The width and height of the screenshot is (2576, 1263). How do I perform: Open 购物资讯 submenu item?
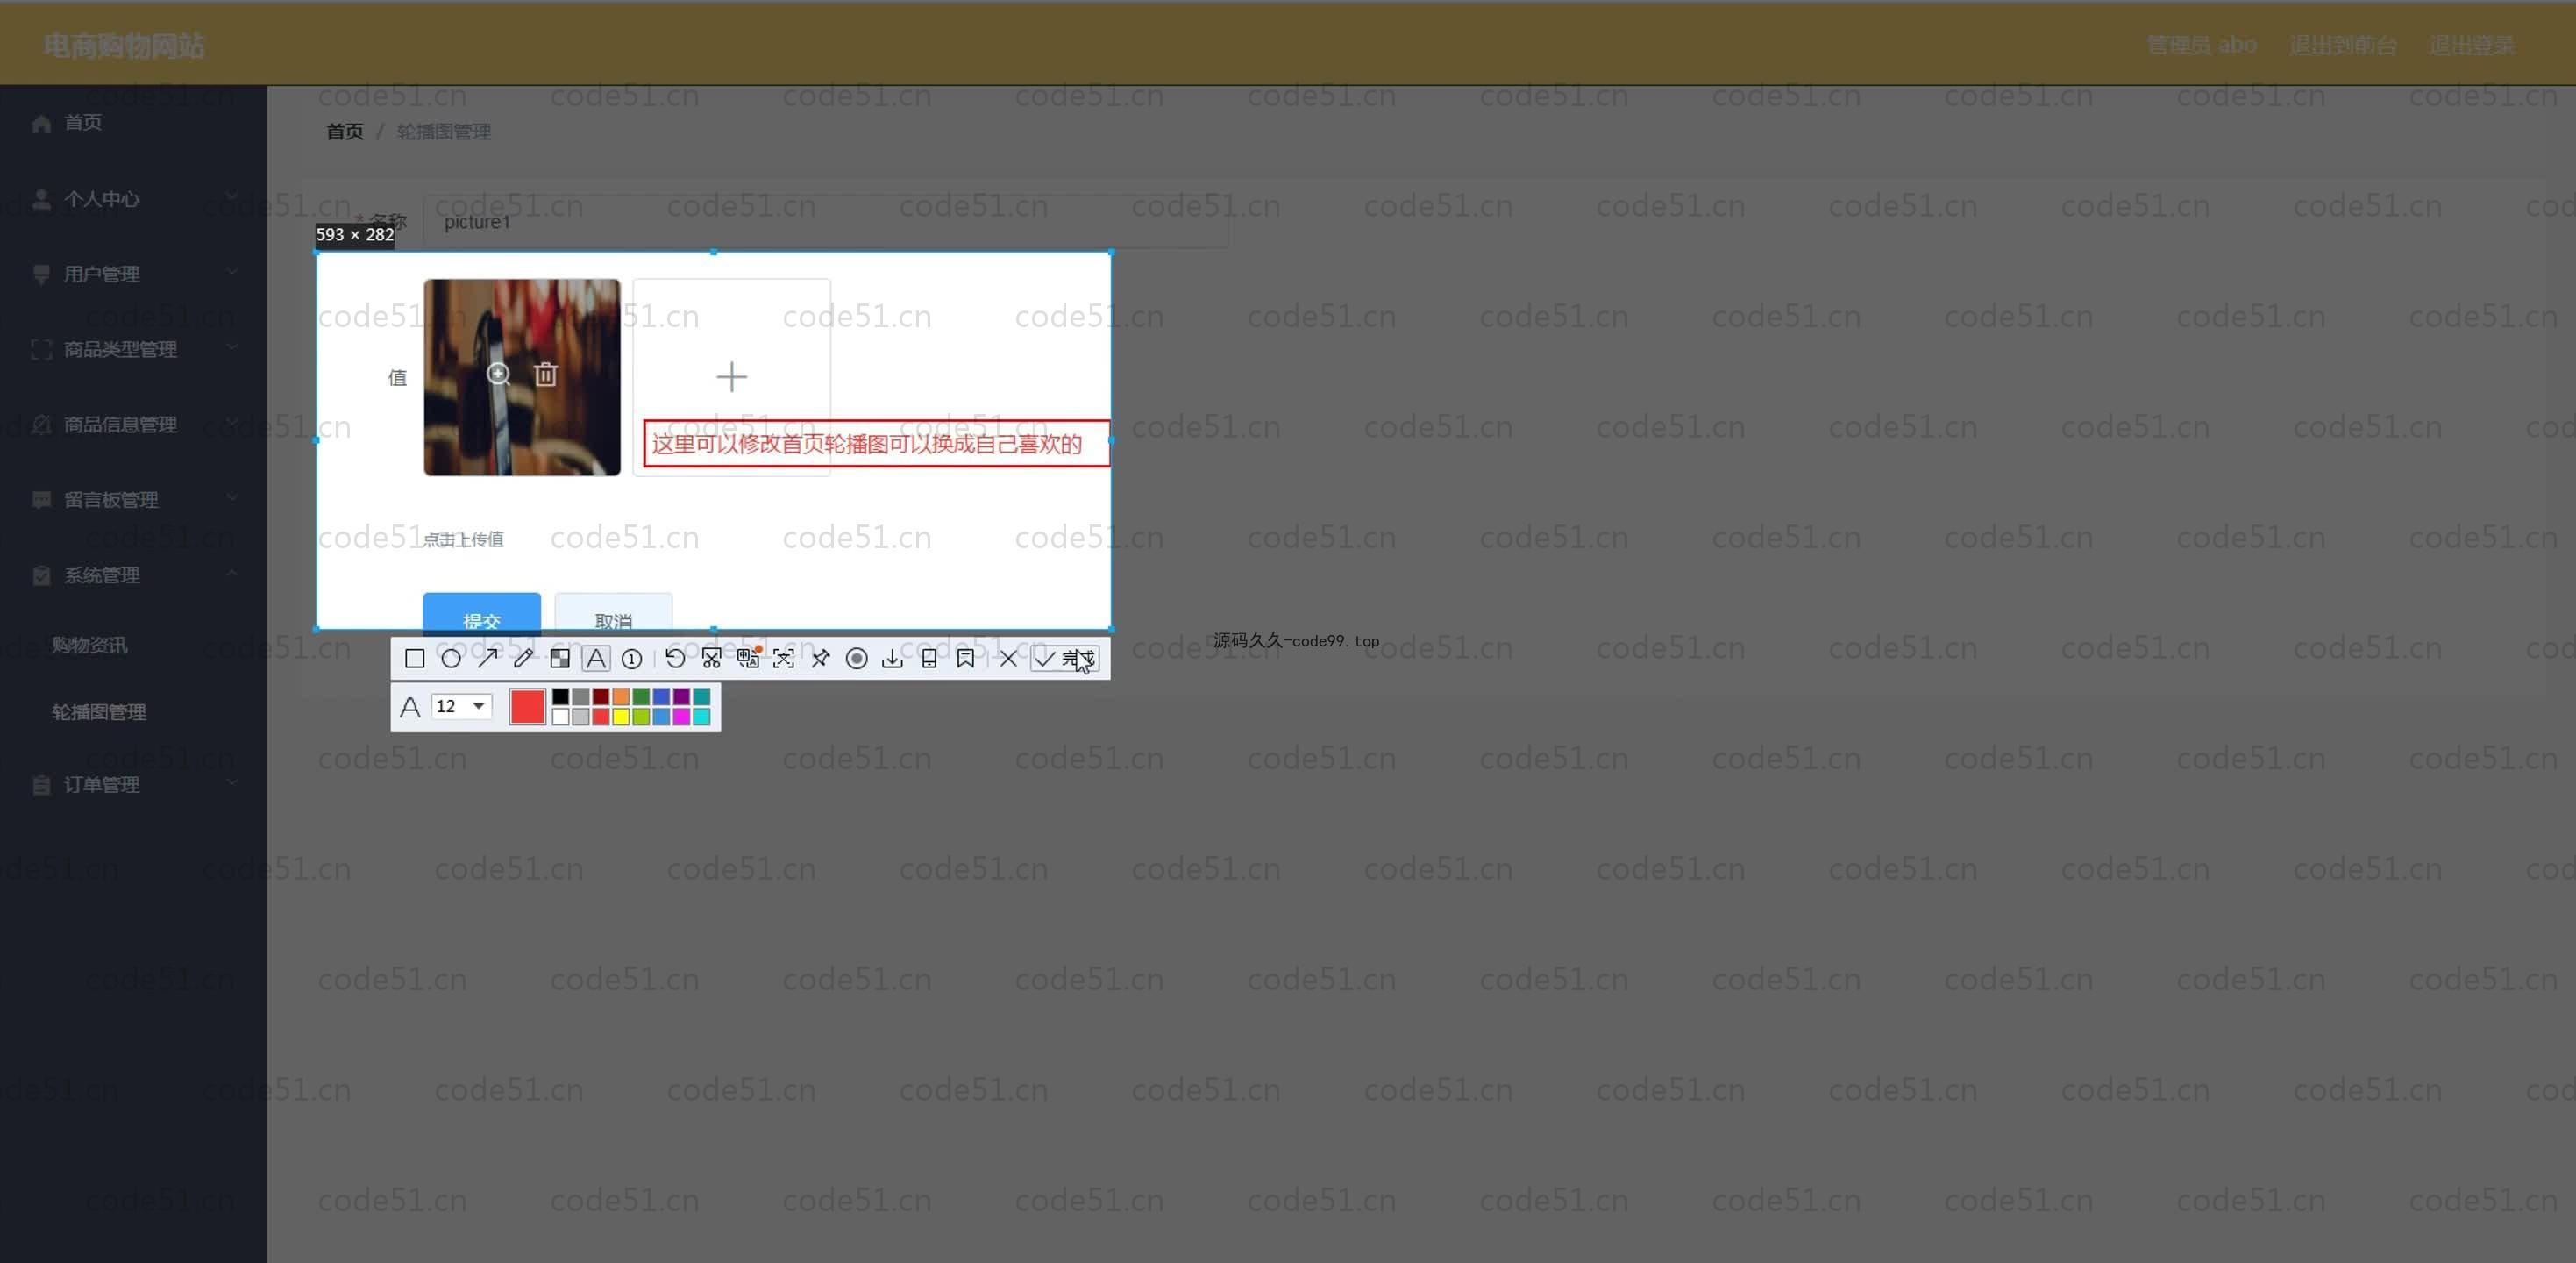(x=133, y=645)
